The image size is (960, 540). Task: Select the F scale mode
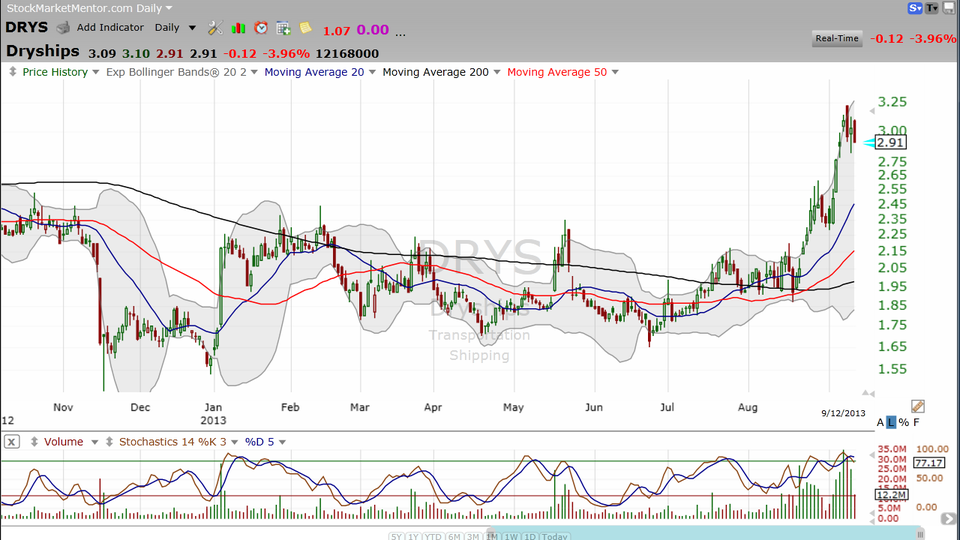[917, 422]
